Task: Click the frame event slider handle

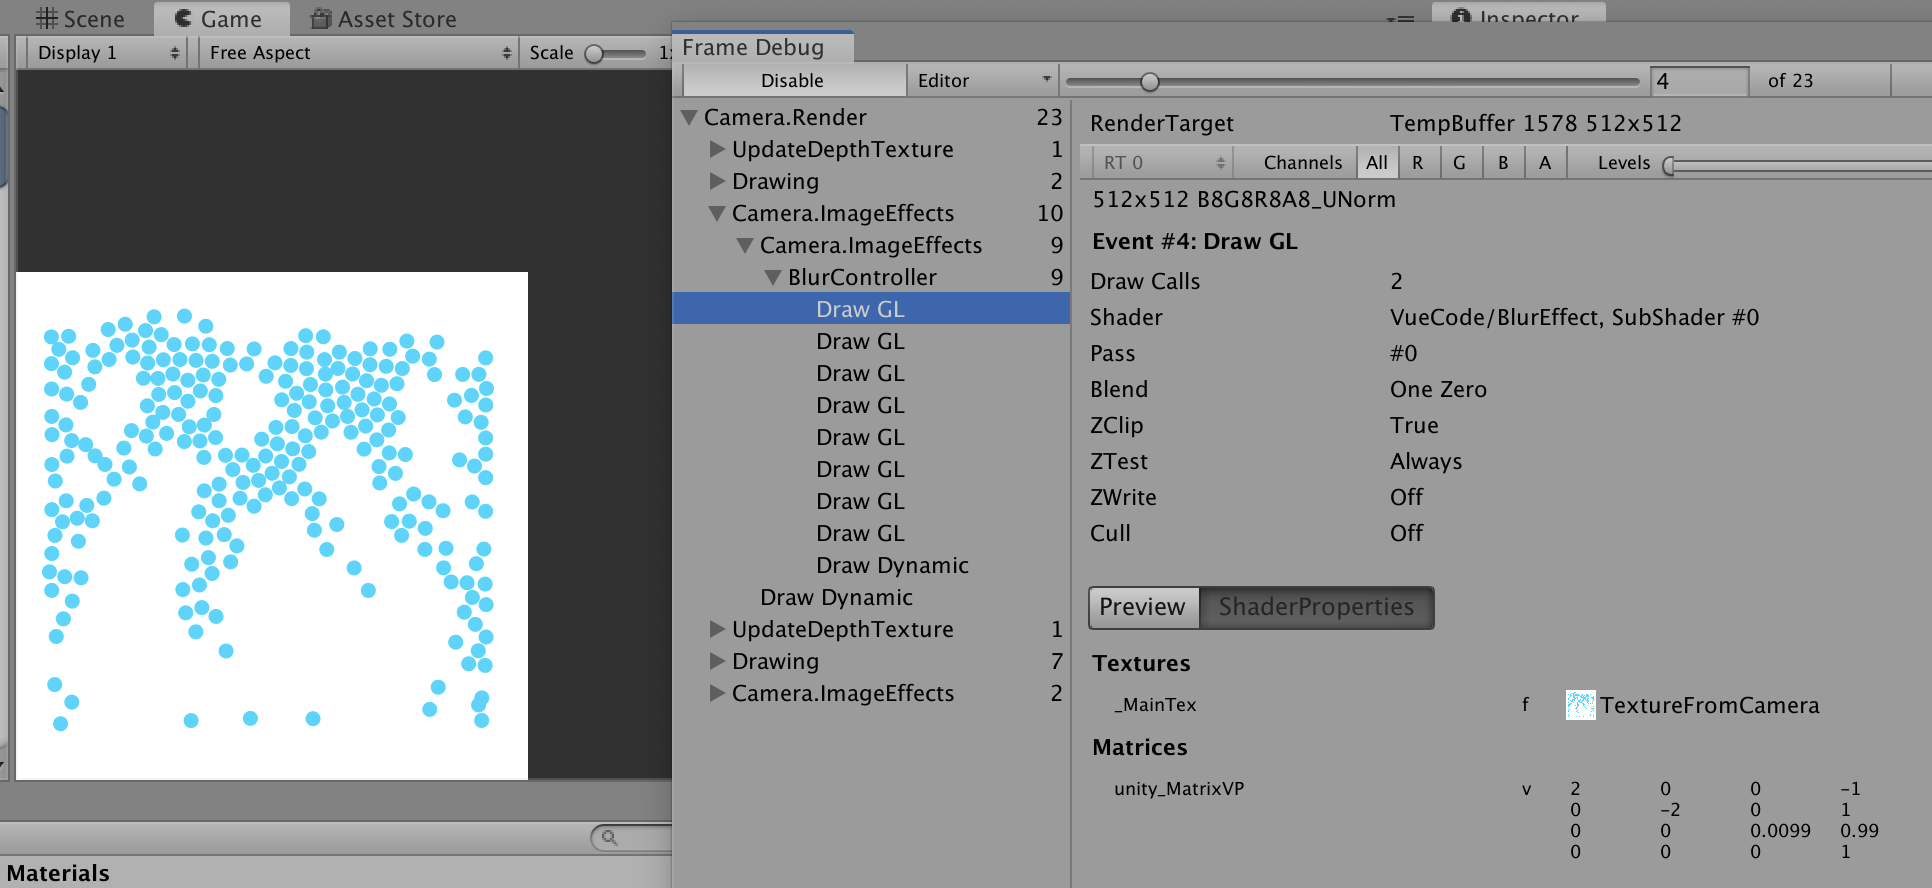Action: (x=1150, y=82)
